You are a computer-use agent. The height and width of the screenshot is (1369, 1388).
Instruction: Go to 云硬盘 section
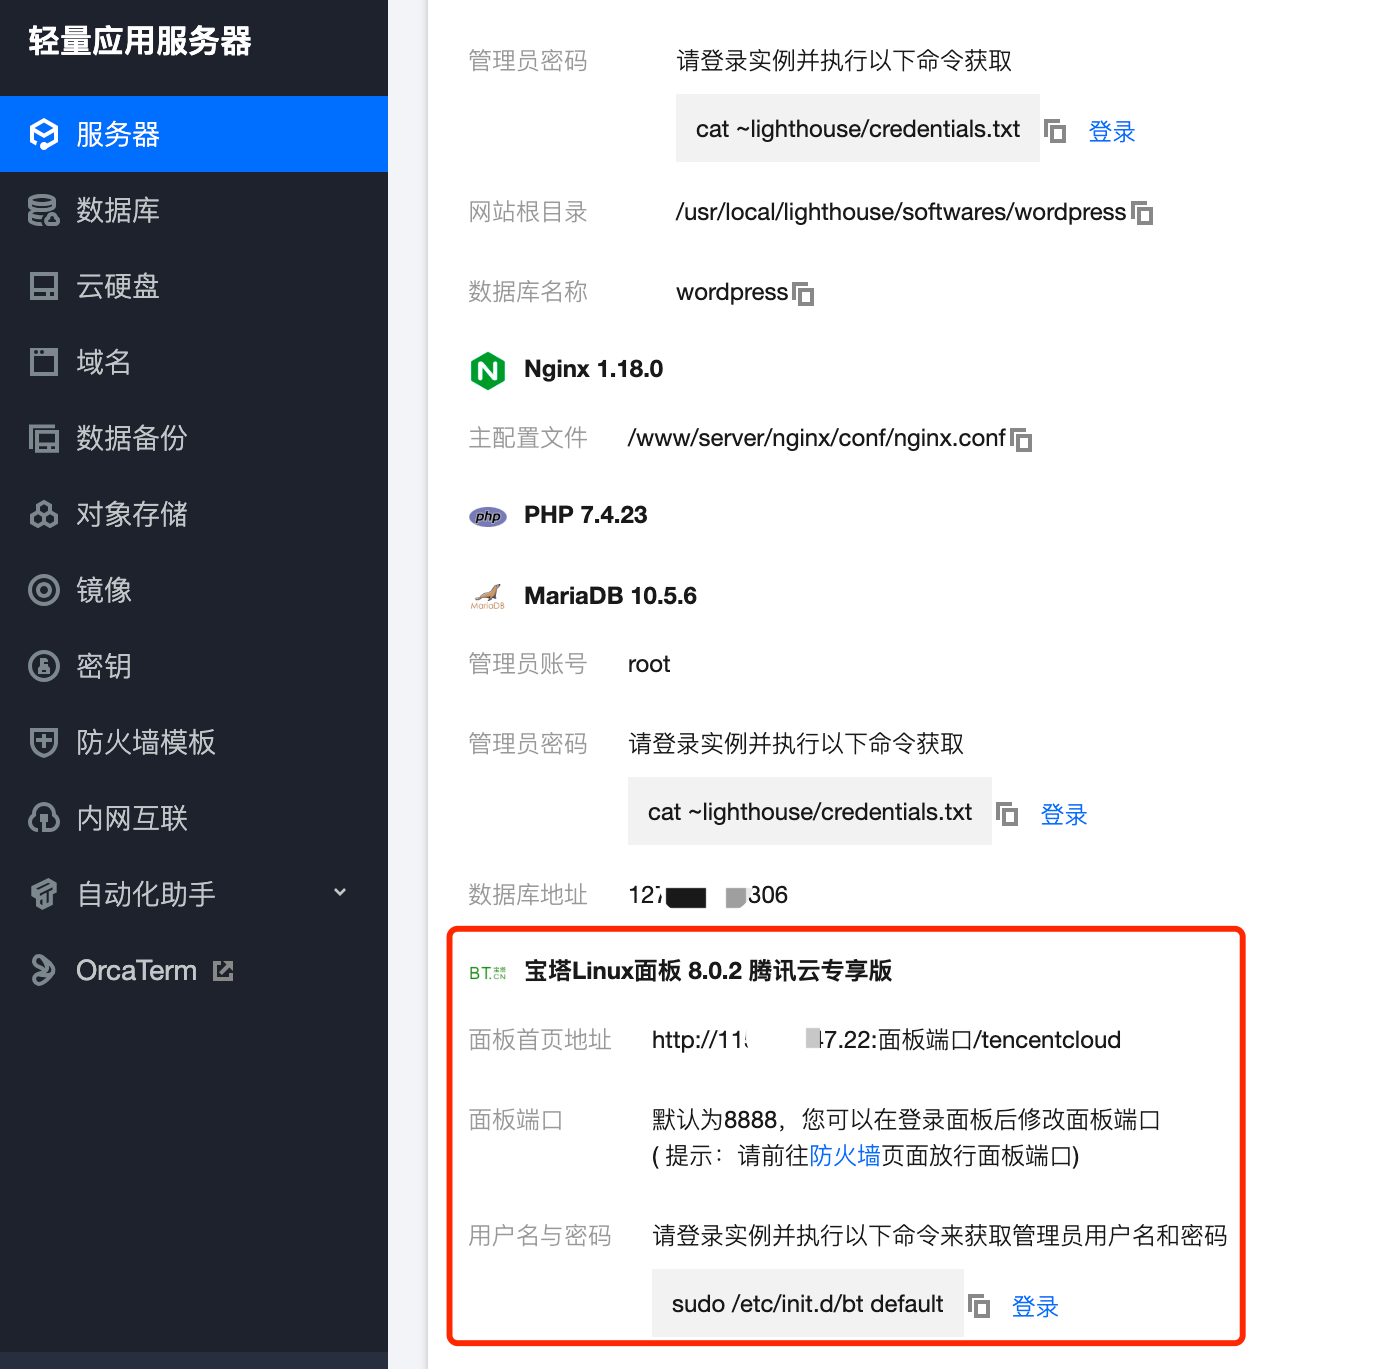click(194, 286)
